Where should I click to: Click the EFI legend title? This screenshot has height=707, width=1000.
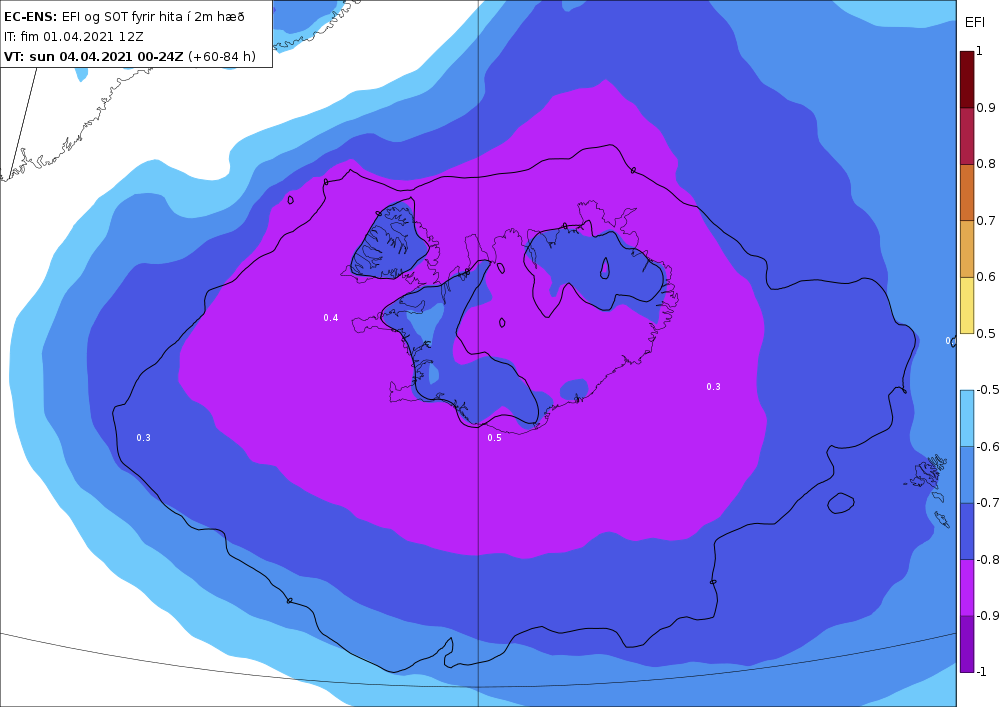point(974,23)
